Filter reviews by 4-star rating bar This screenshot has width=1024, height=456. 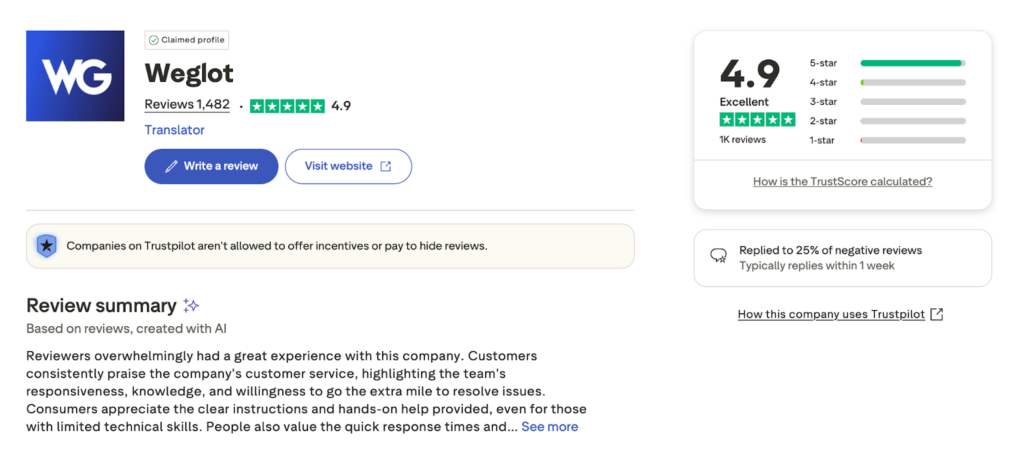(912, 82)
